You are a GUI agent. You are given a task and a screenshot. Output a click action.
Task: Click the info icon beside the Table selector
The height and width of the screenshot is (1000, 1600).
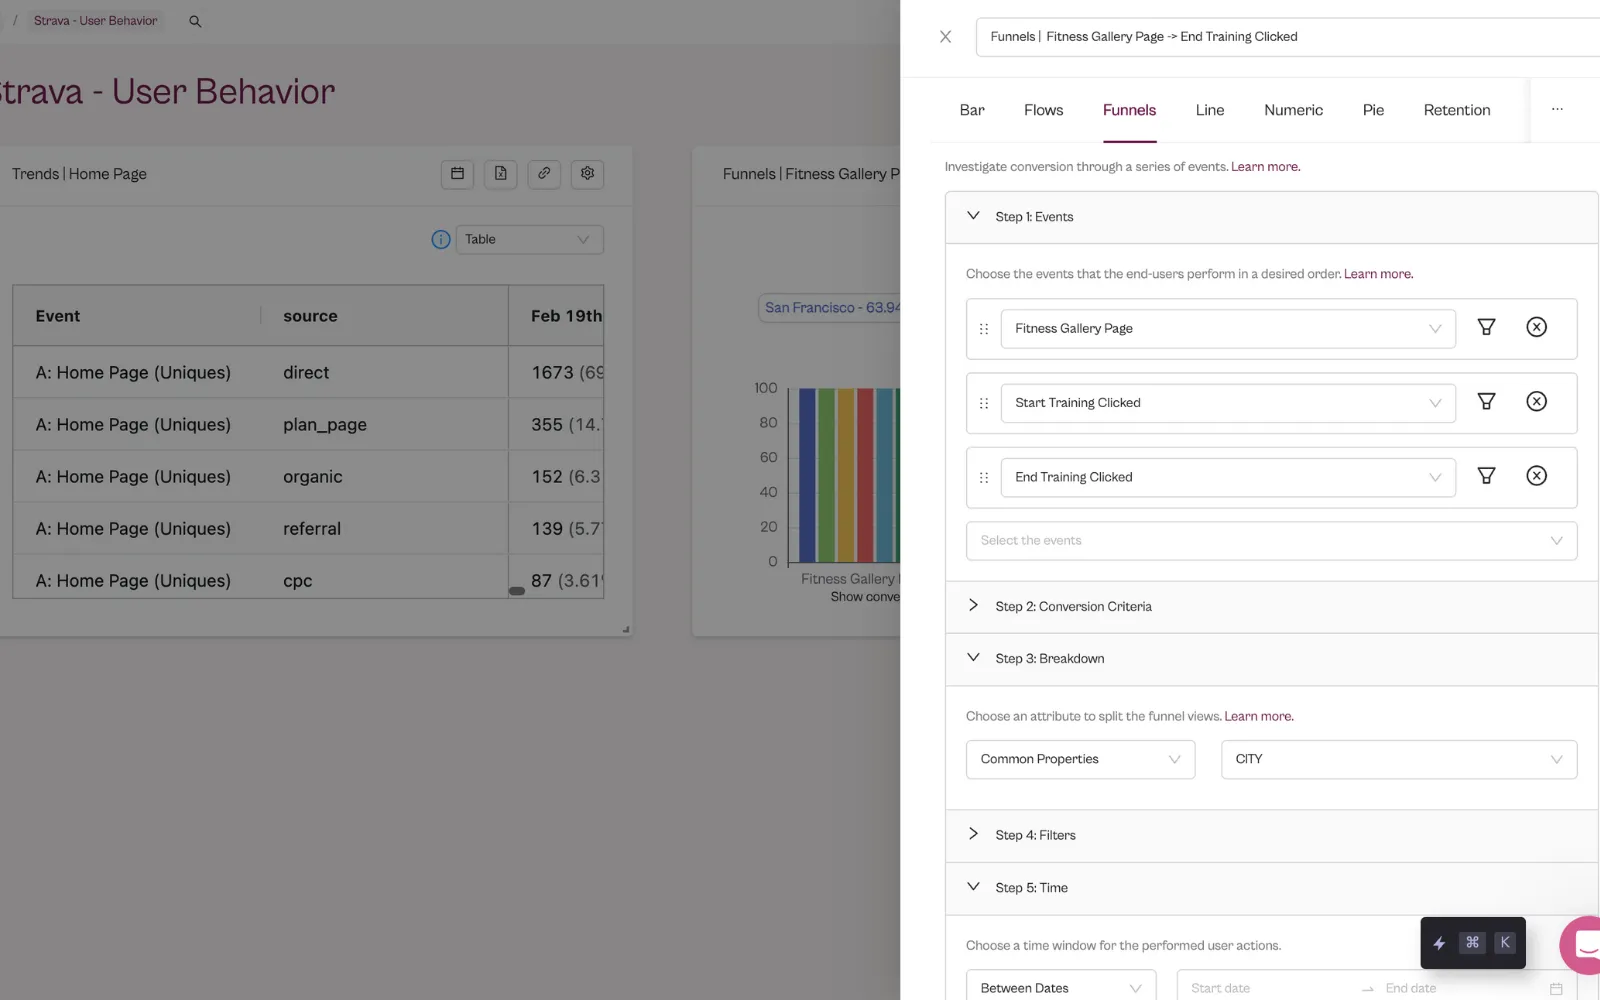pos(440,239)
